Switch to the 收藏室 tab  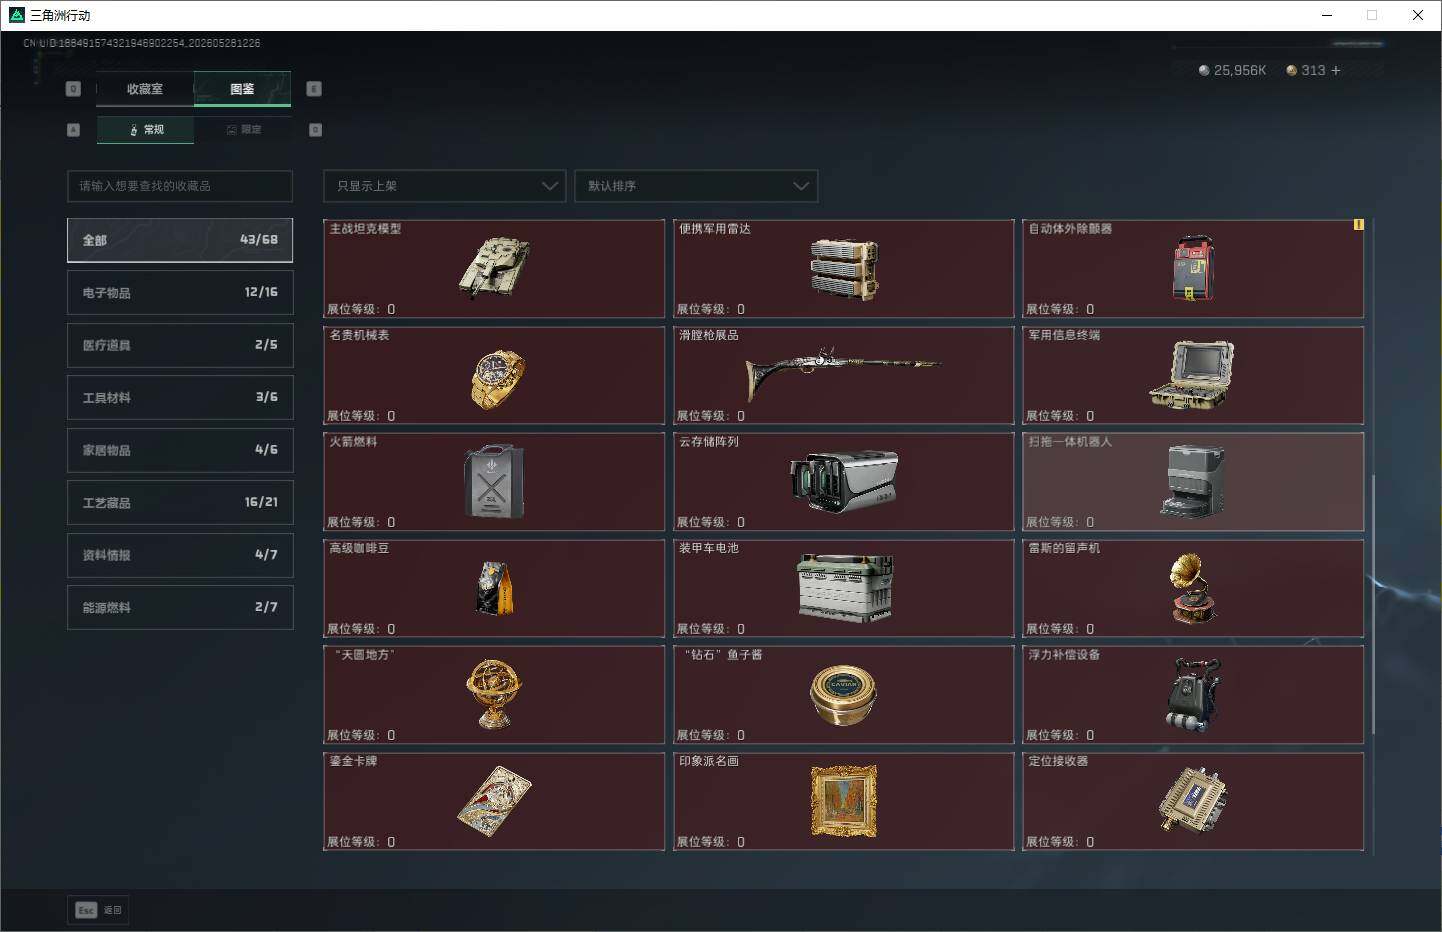pyautogui.click(x=145, y=89)
